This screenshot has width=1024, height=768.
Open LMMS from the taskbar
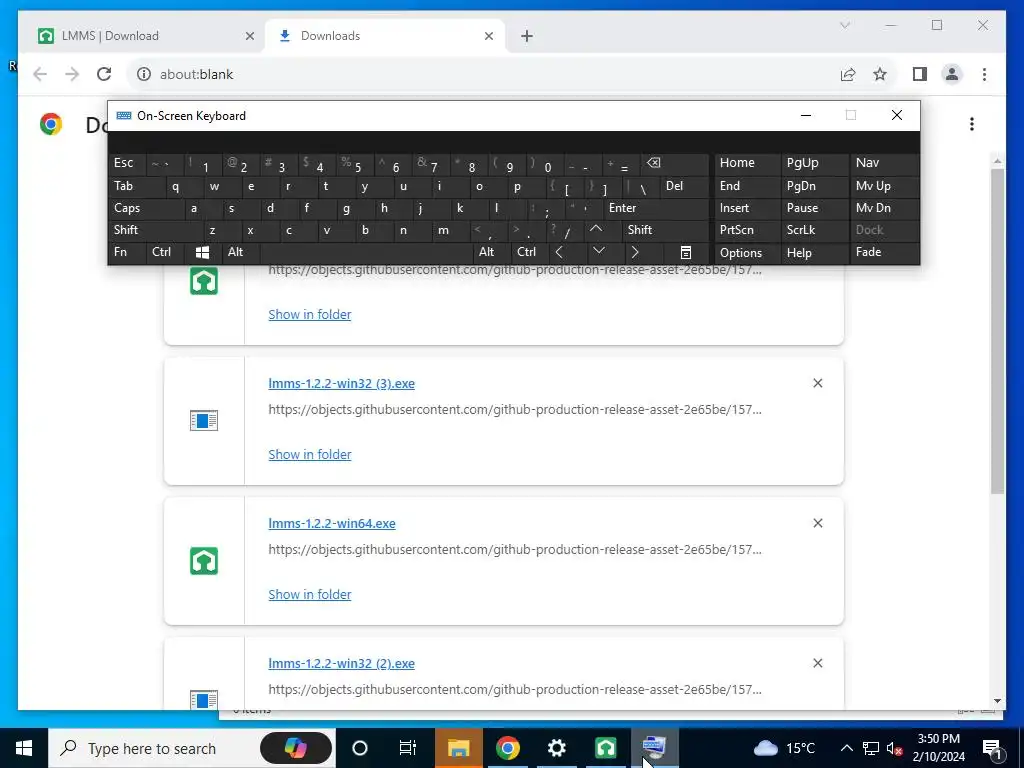[x=605, y=748]
